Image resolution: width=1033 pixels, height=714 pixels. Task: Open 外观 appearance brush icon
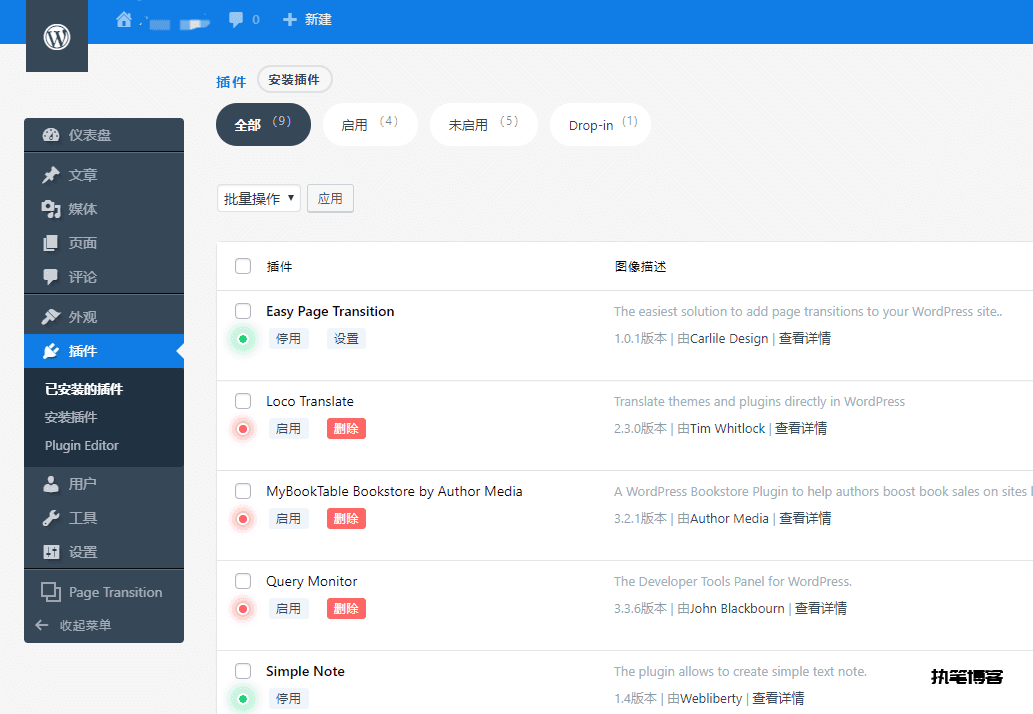(x=51, y=317)
